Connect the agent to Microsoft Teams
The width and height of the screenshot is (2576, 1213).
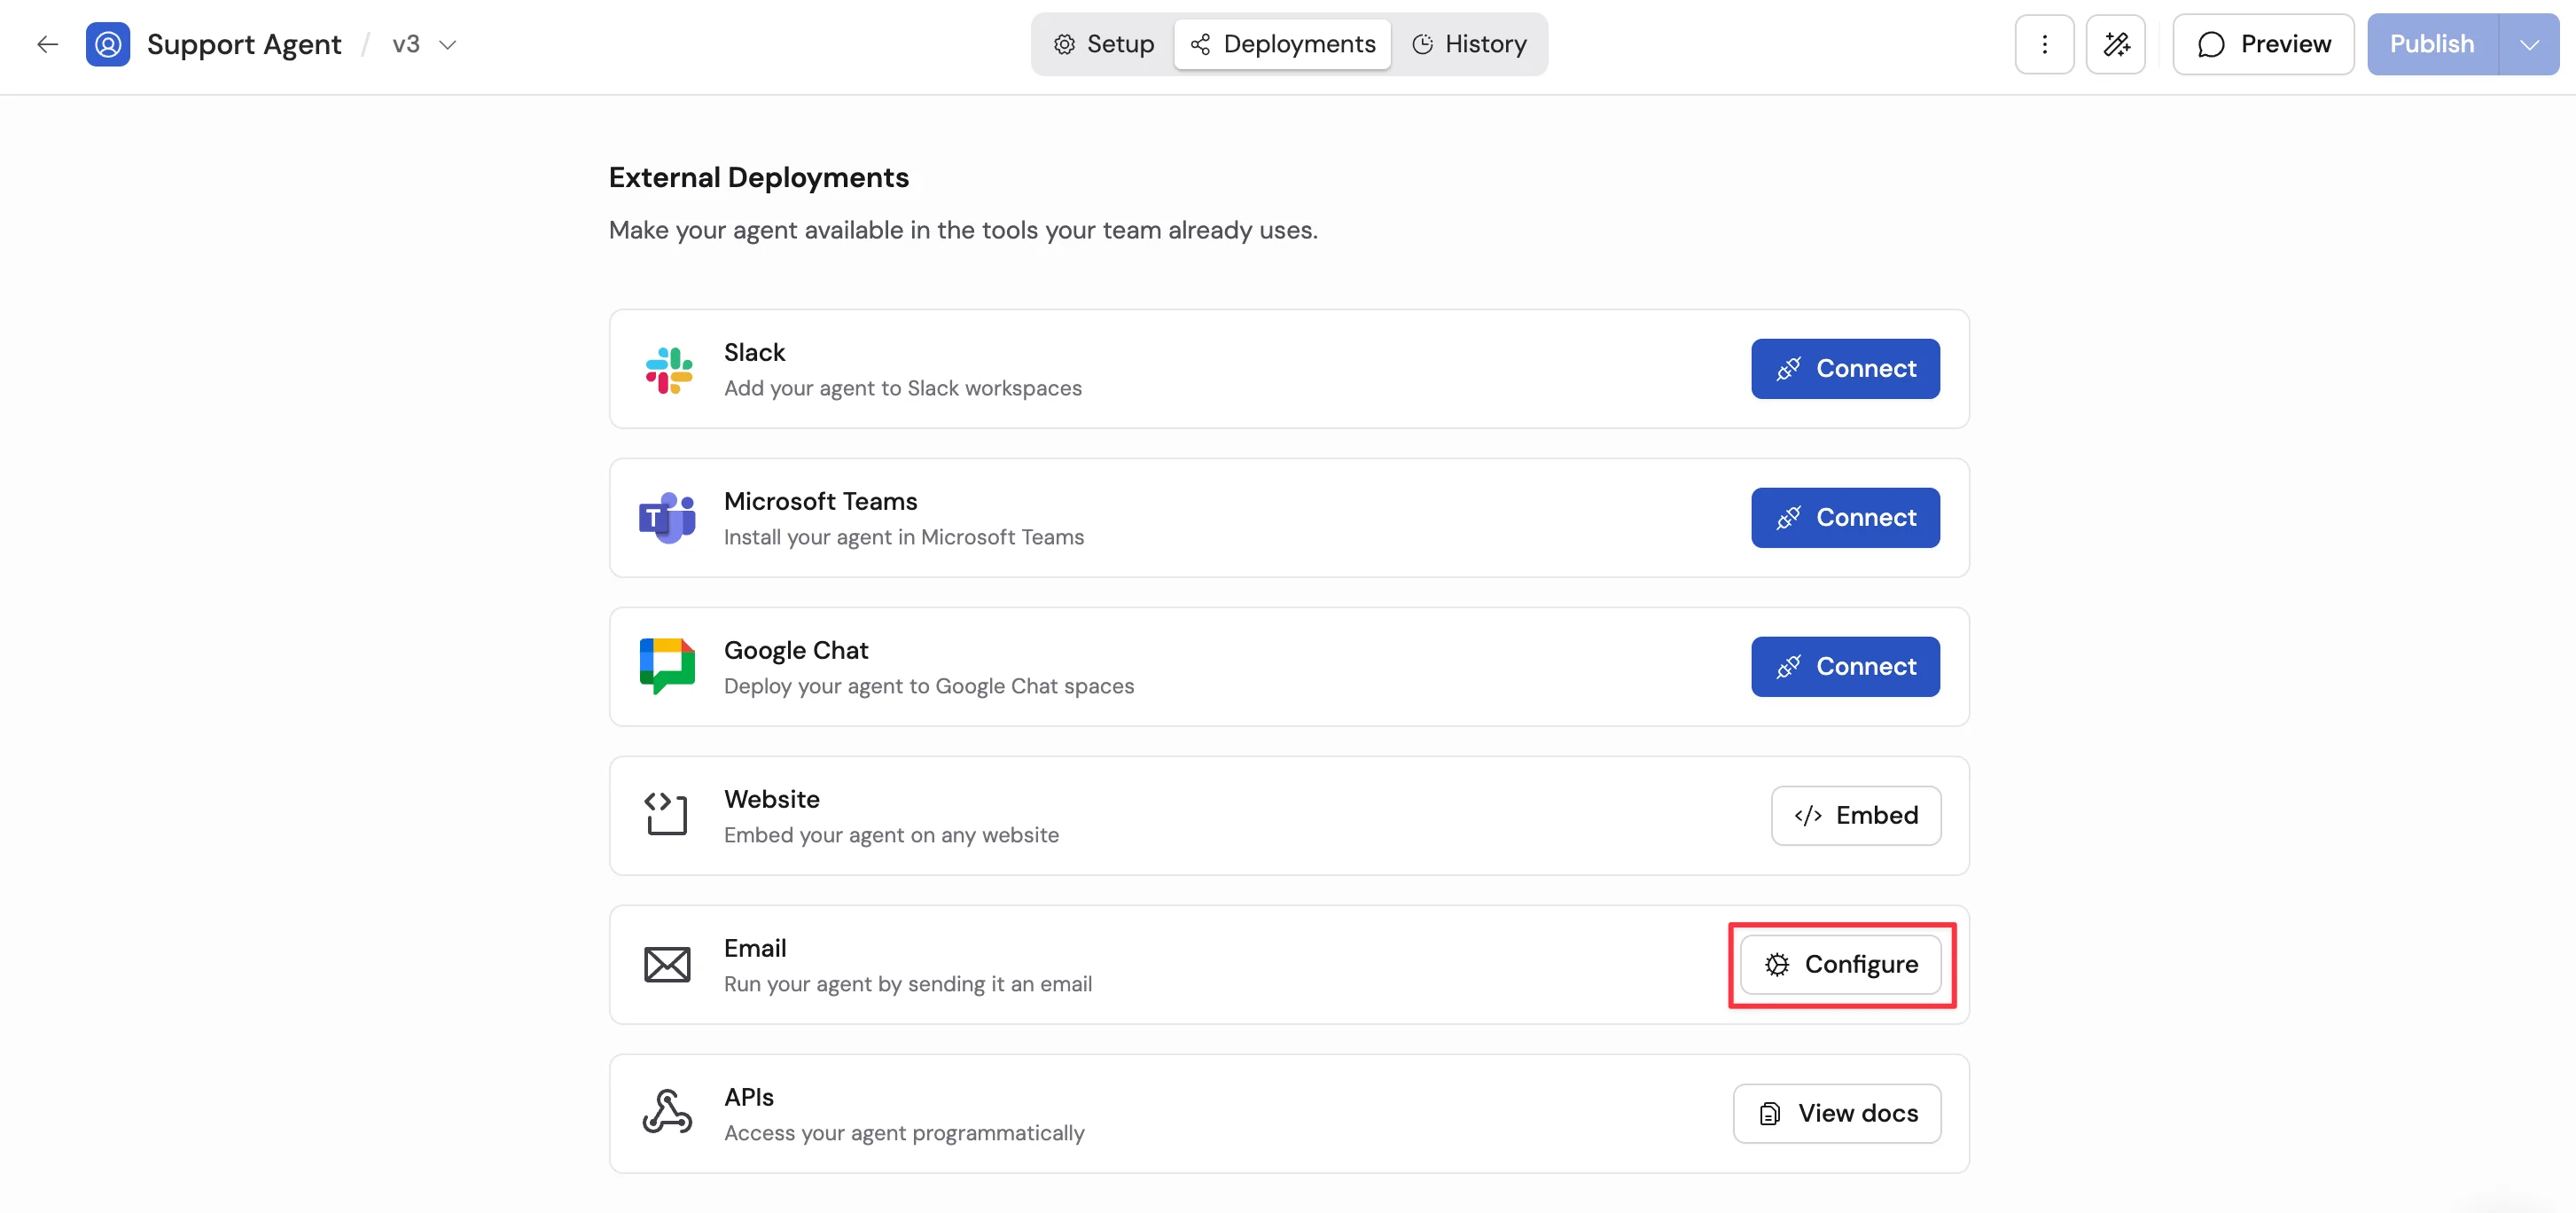point(1845,518)
